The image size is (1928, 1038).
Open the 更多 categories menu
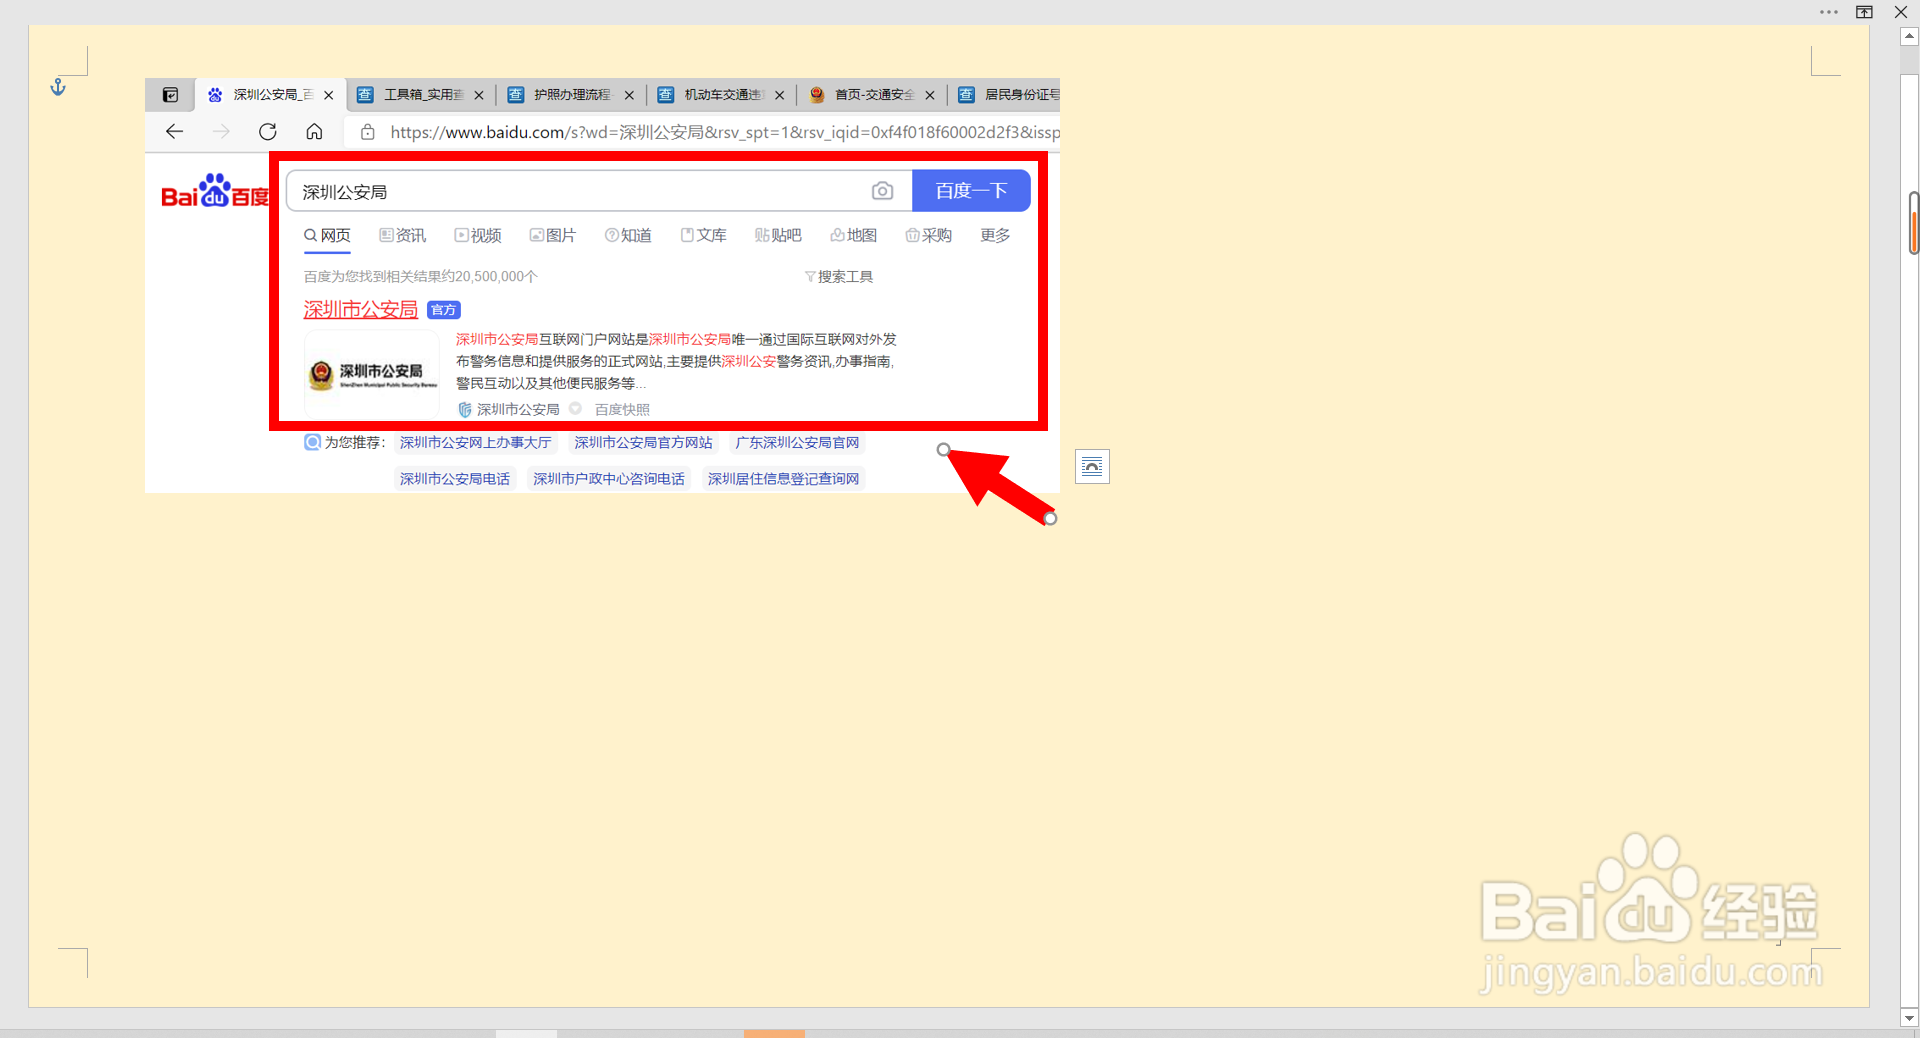pyautogui.click(x=995, y=235)
